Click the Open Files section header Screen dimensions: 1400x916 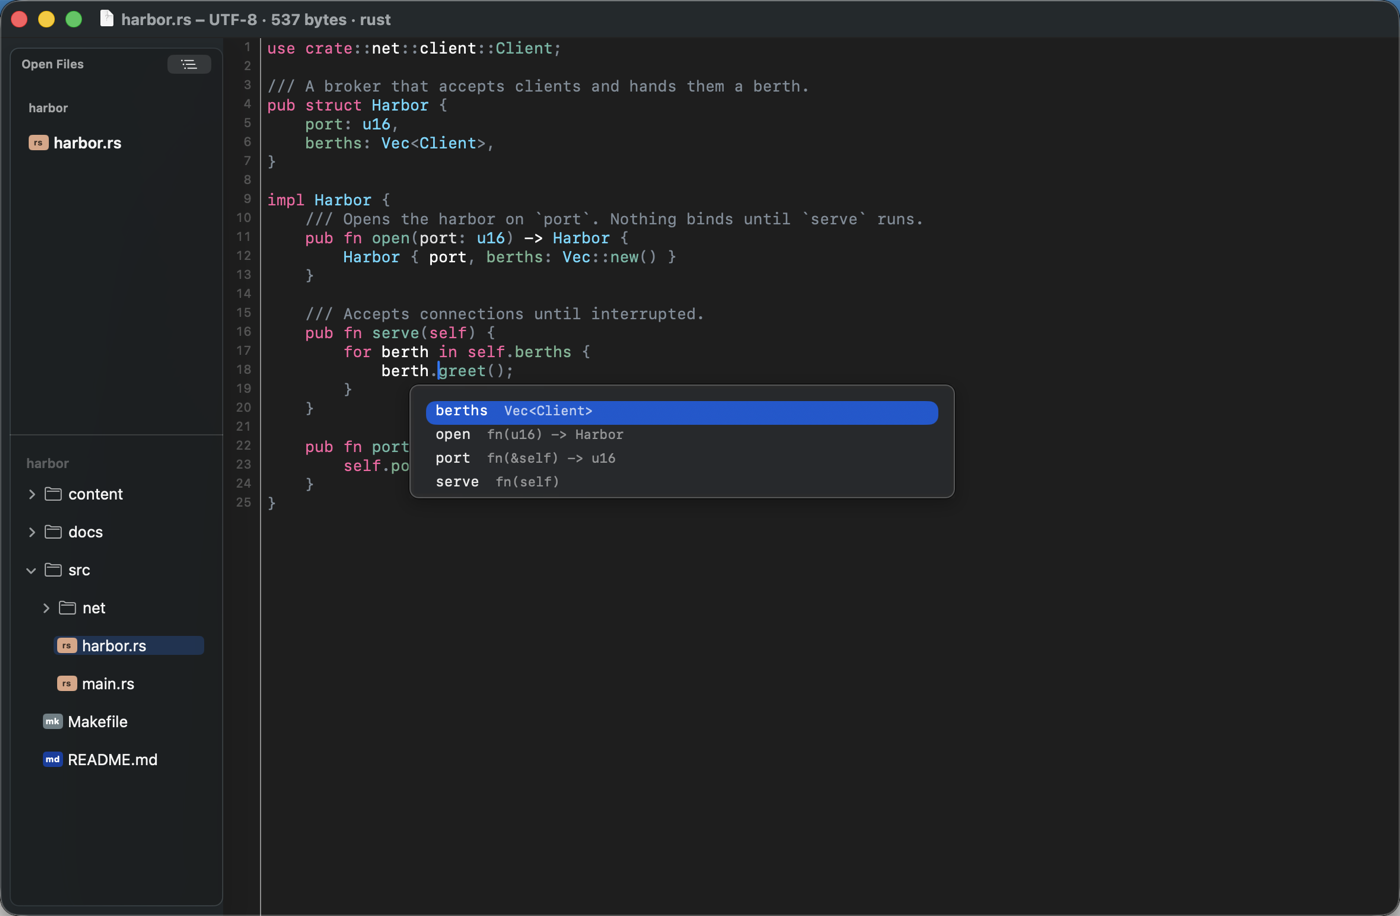point(53,64)
